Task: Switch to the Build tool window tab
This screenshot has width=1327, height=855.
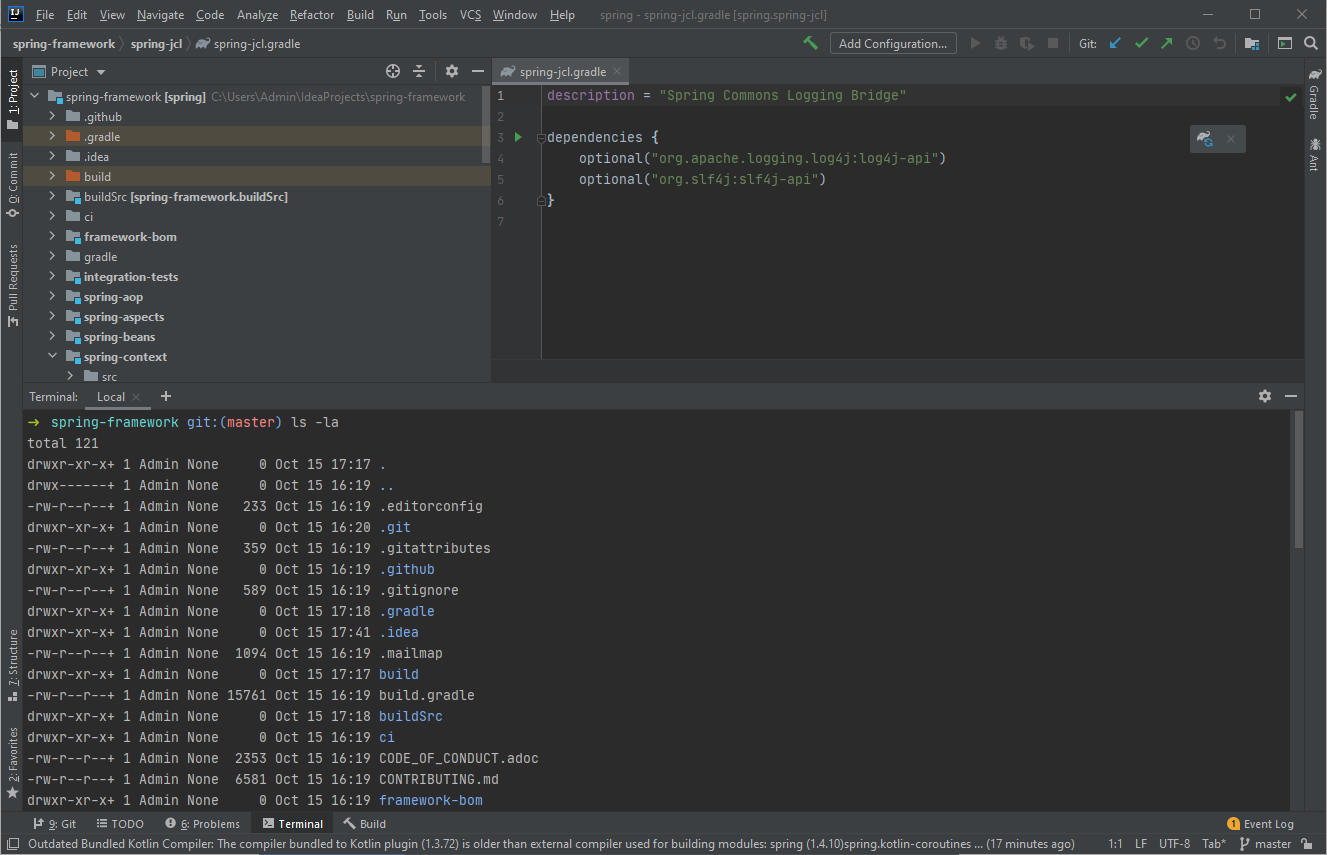Action: click(x=365, y=823)
